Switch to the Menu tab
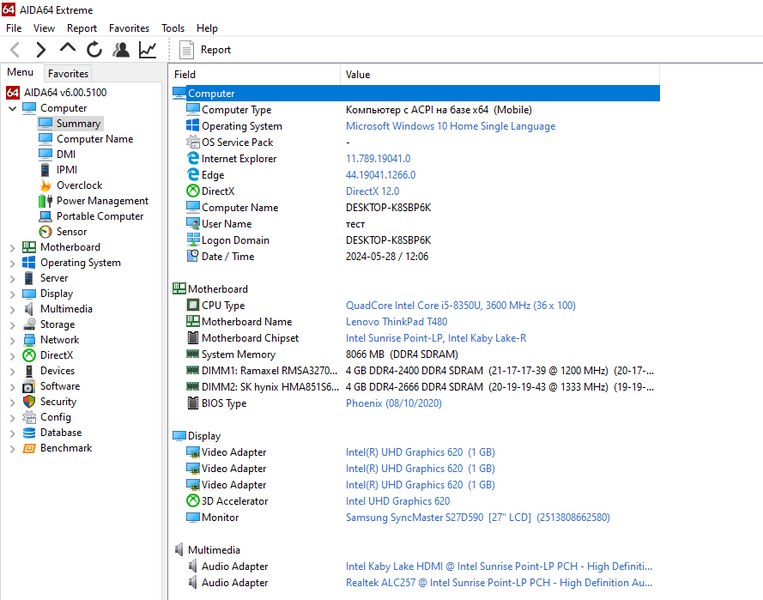The height and width of the screenshot is (600, 763). tap(20, 73)
